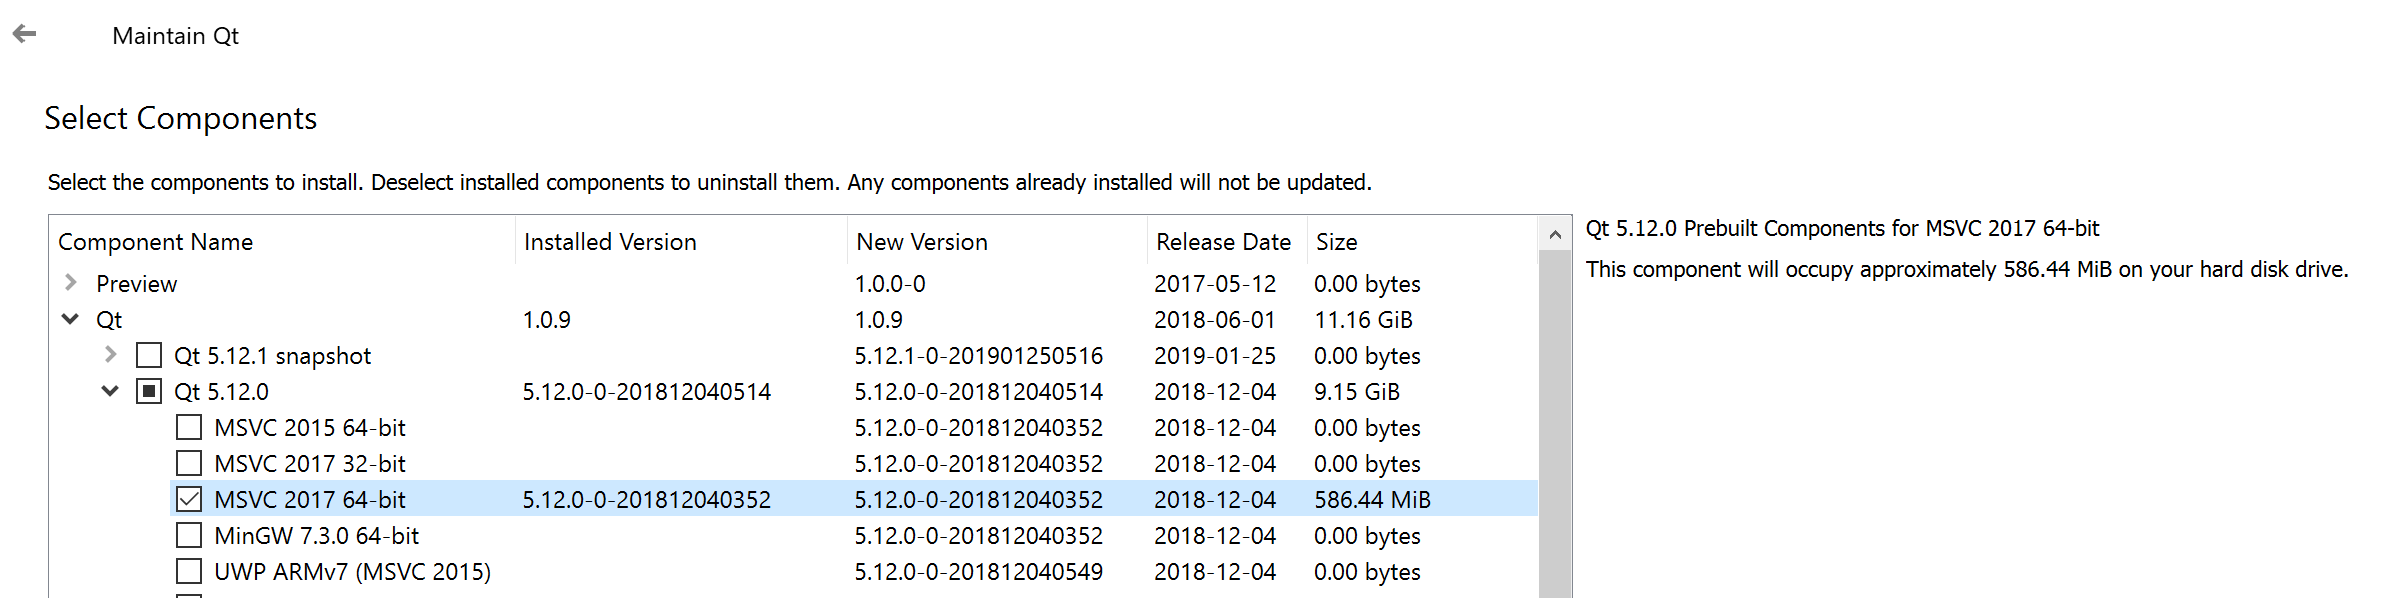Click the scrollbar up arrow

[x=1554, y=235]
